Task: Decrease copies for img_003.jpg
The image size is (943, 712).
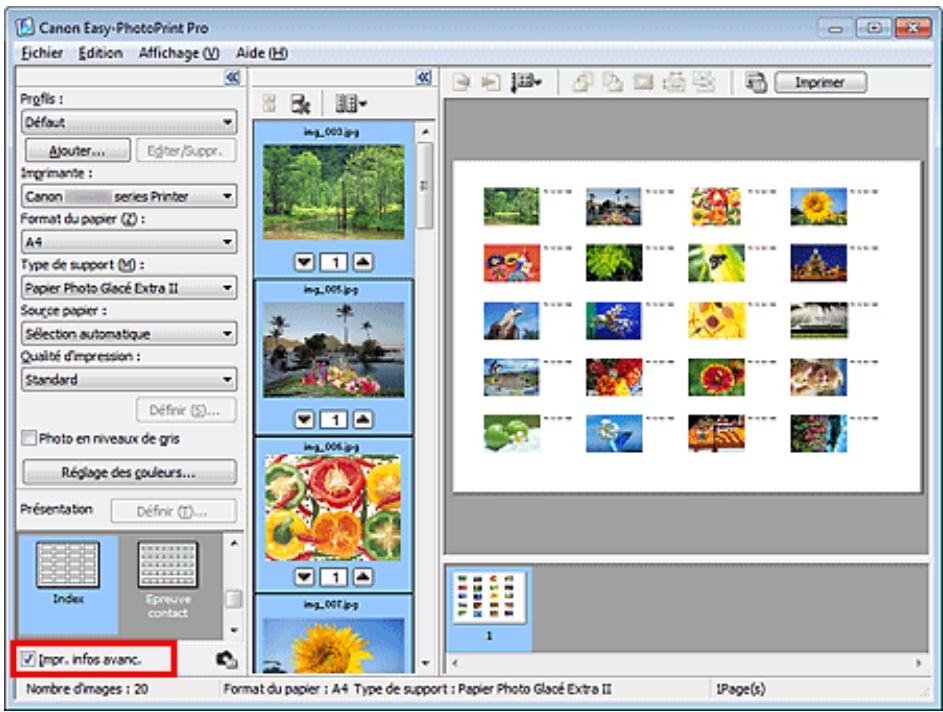Action: [x=305, y=262]
